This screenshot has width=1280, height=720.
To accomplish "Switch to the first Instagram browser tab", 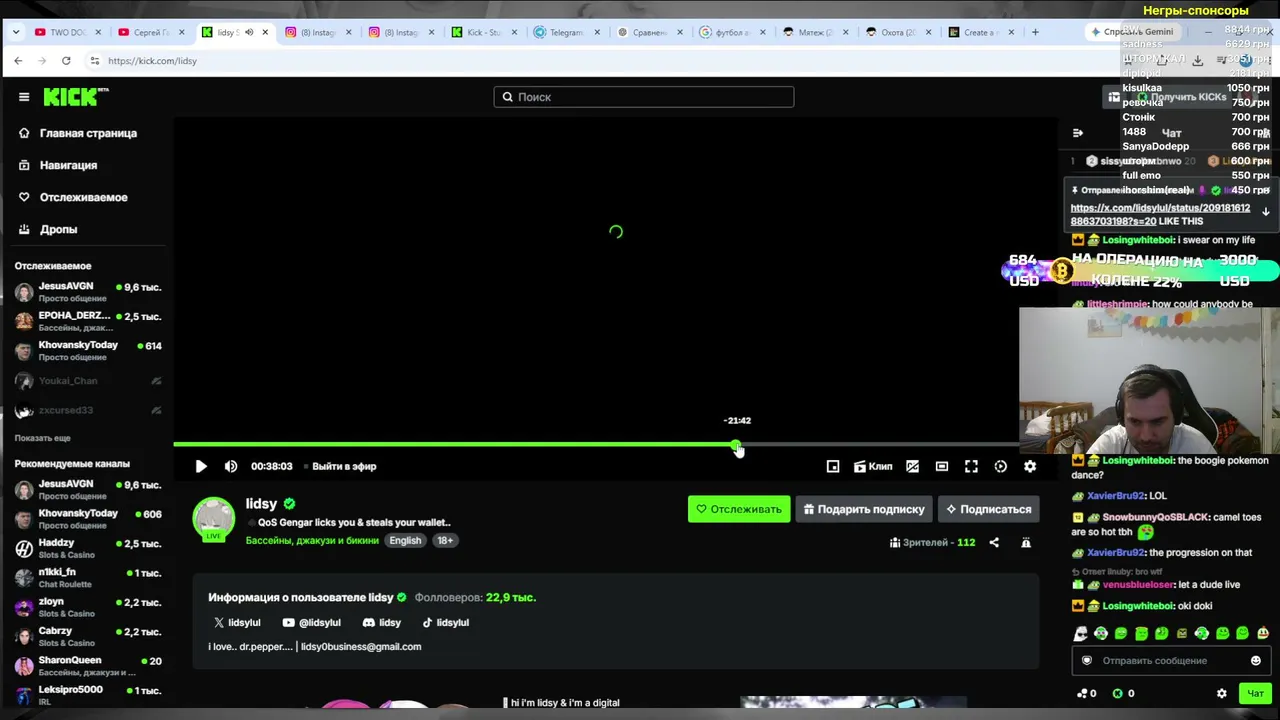I will coord(318,32).
